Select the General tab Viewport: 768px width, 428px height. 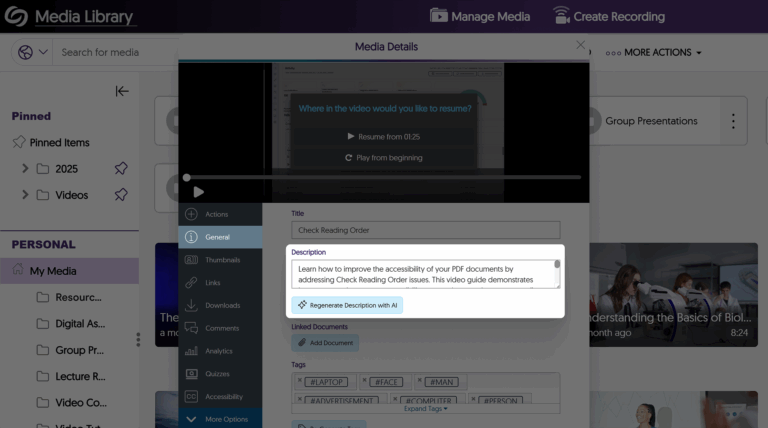220,237
